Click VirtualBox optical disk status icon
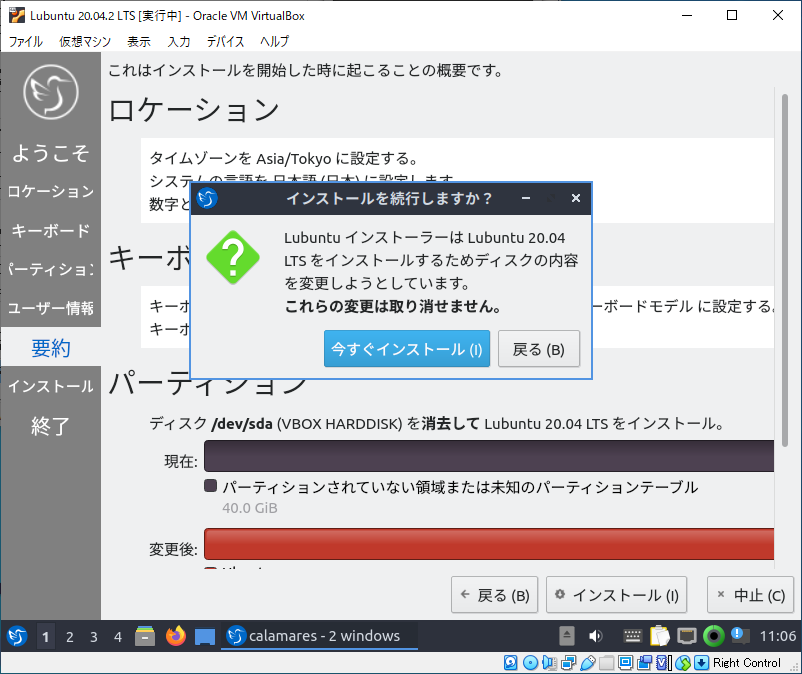Screen dimensions: 802x674 pos(530,663)
